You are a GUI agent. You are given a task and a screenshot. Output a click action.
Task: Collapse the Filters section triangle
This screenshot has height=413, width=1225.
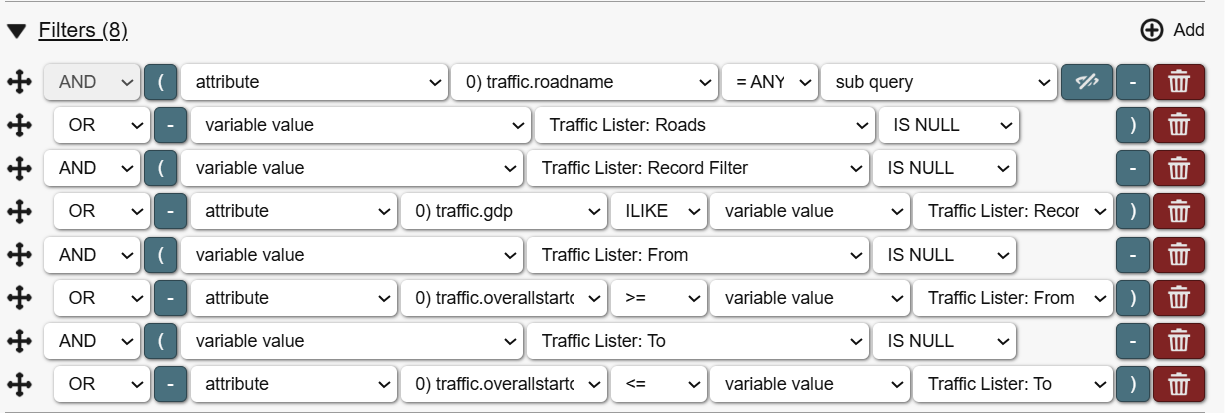coord(16,31)
